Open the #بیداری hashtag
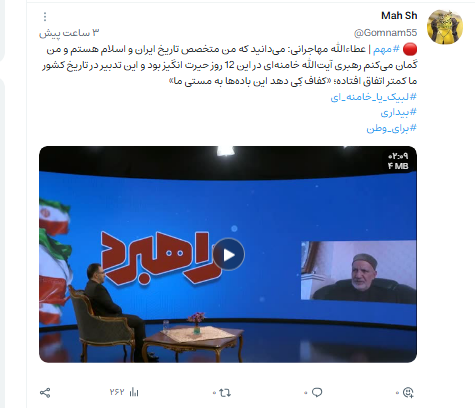 (x=398, y=113)
